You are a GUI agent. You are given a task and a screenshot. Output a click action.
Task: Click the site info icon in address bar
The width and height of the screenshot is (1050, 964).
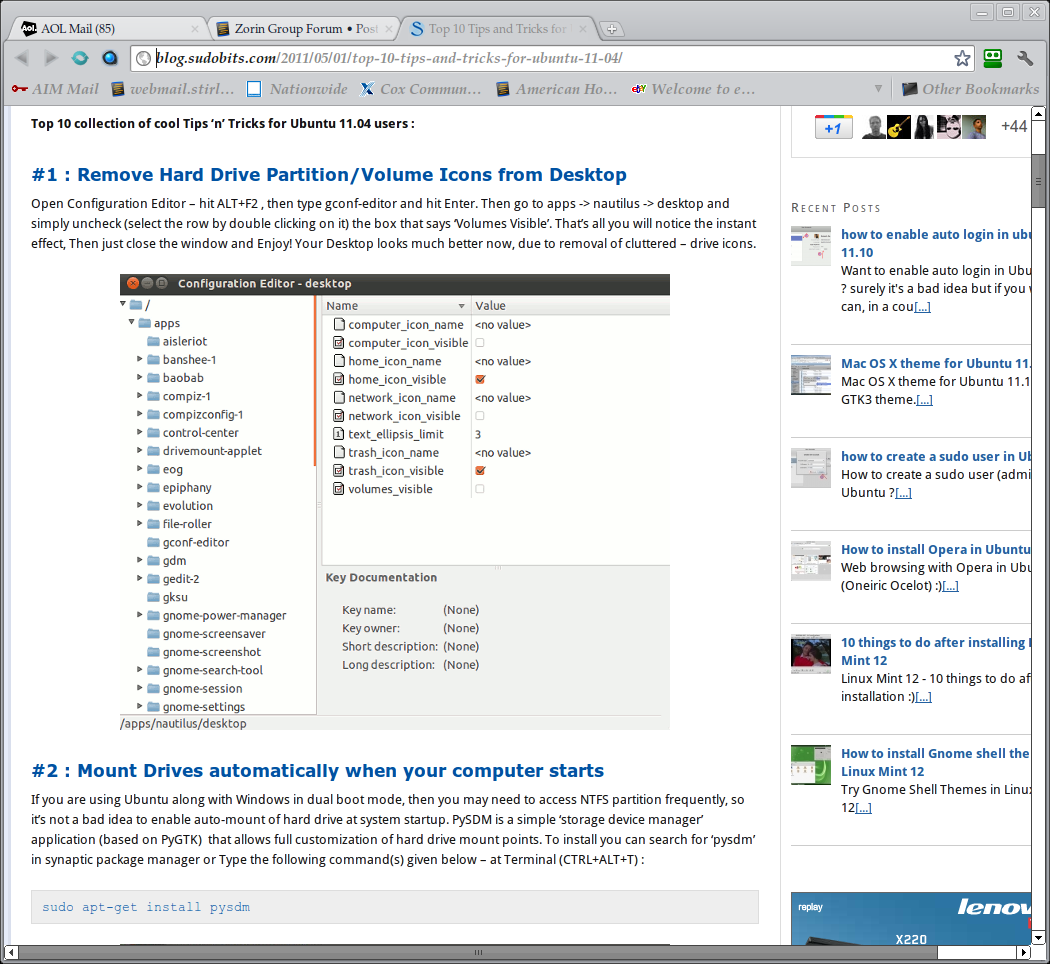(143, 58)
